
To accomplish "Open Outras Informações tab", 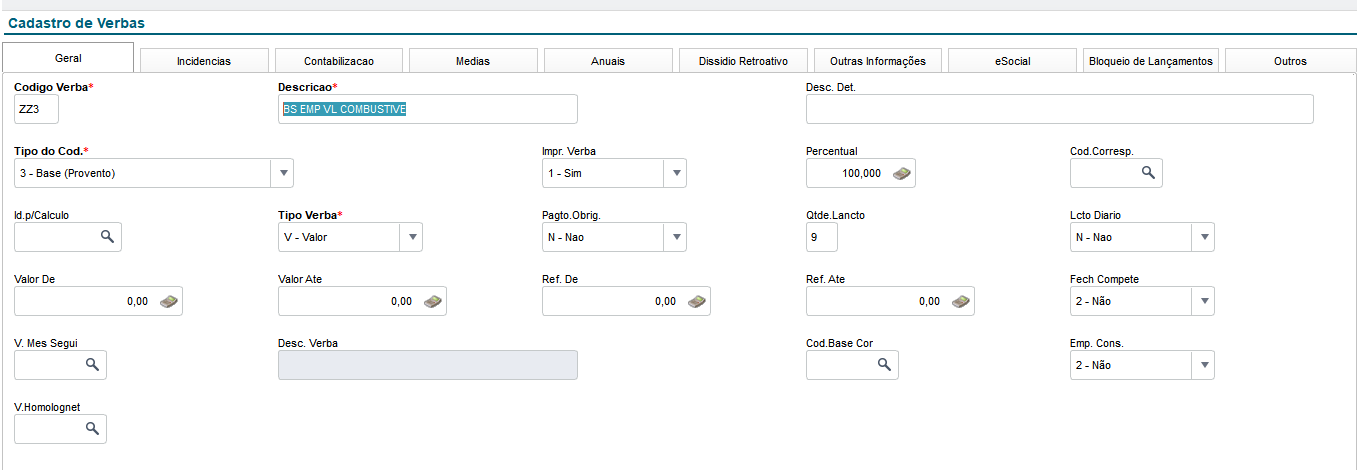I will click(x=878, y=61).
